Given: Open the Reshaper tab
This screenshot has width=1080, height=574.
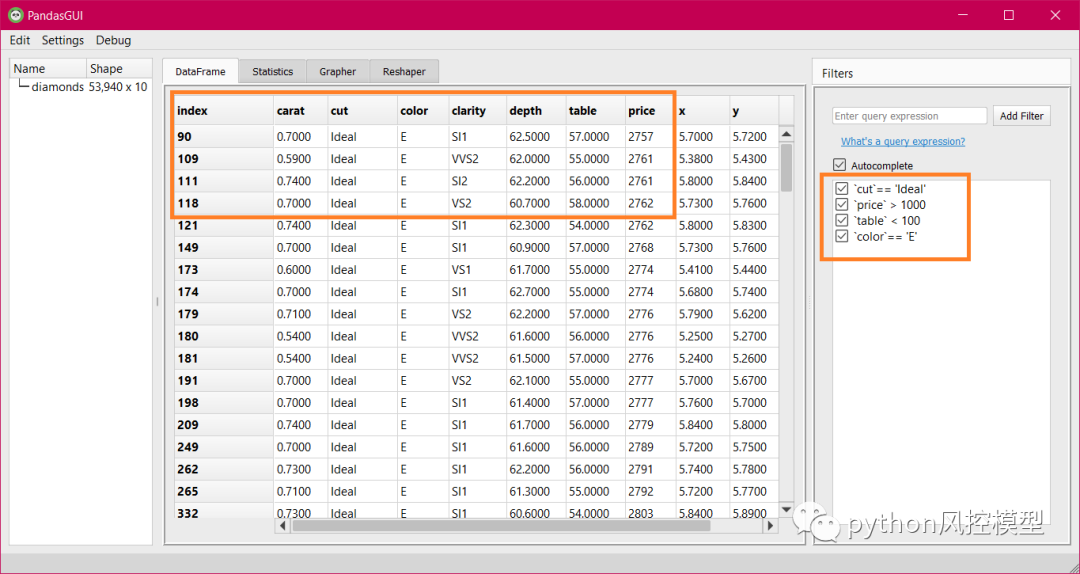Looking at the screenshot, I should pyautogui.click(x=404, y=72).
